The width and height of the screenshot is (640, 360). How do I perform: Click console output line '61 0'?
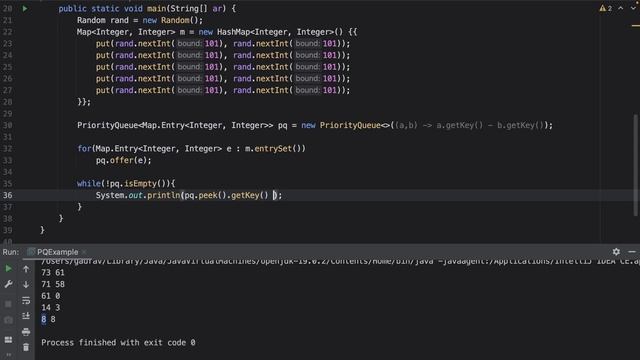coord(51,296)
